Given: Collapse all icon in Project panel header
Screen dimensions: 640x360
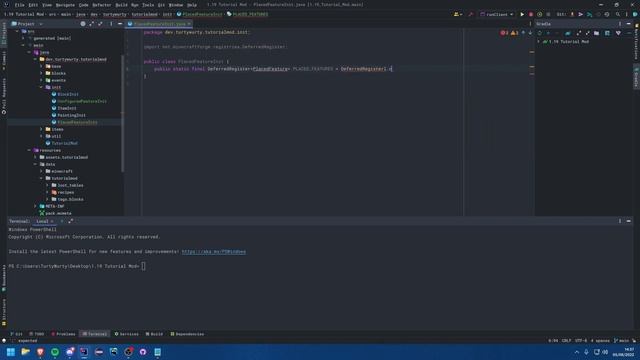Looking at the screenshot, I should (x=100, y=24).
